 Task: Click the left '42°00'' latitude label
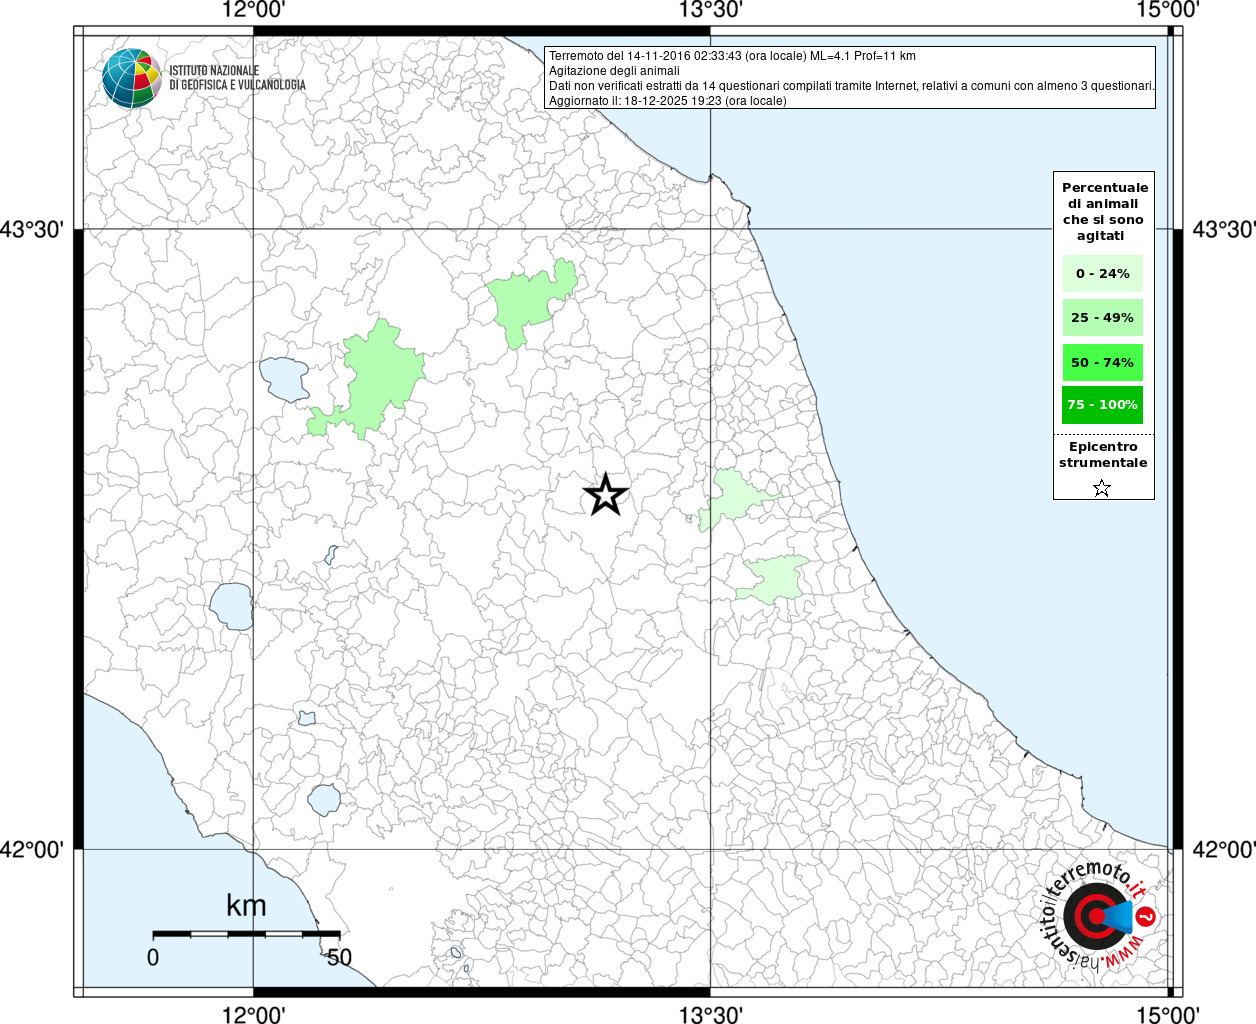33,849
